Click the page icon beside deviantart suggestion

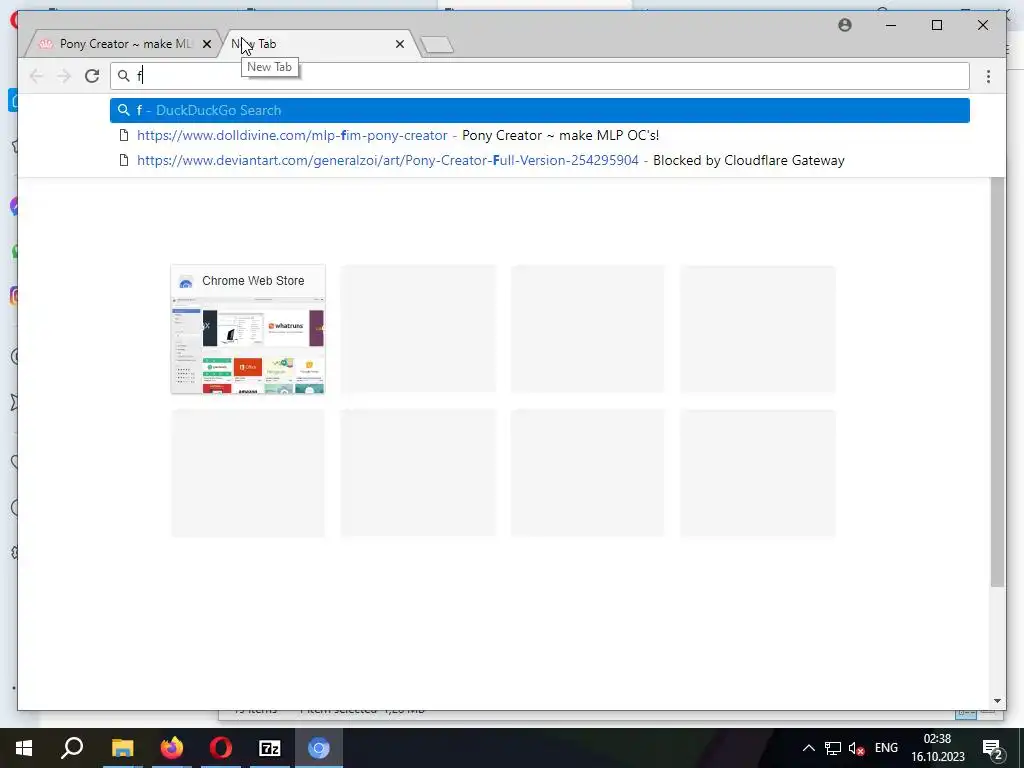pyautogui.click(x=123, y=160)
